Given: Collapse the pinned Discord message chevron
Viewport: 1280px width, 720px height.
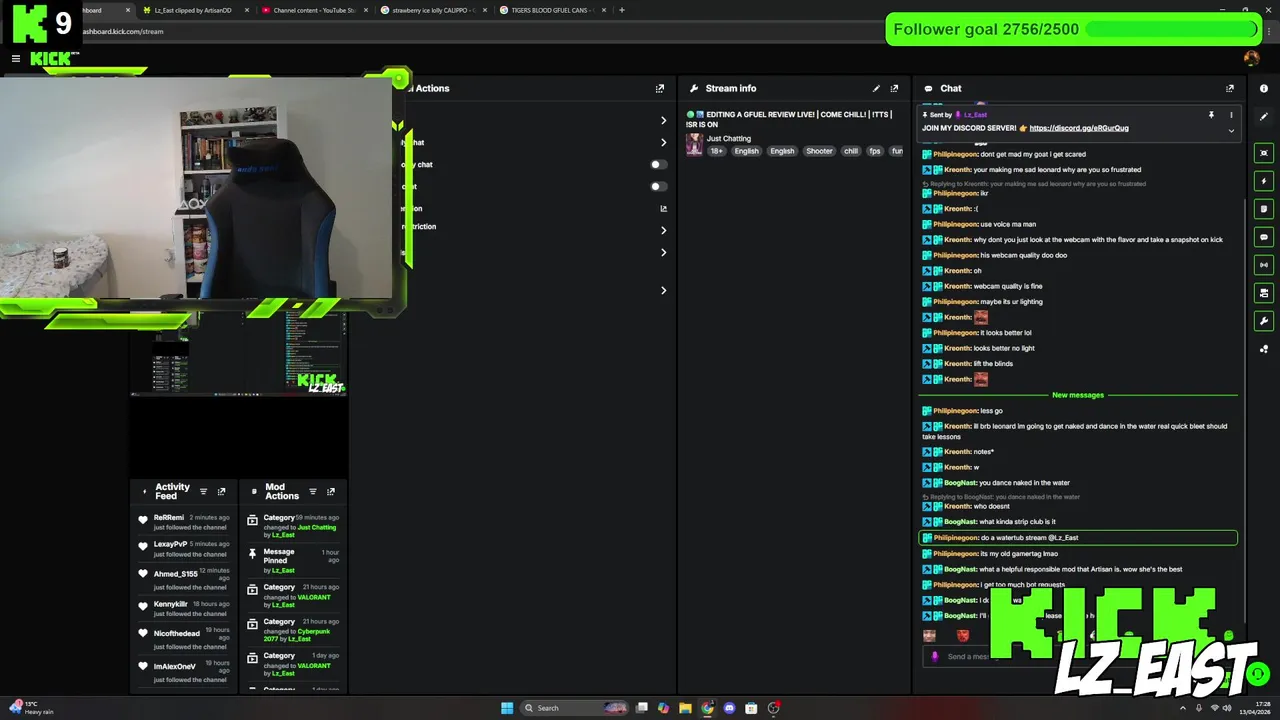Looking at the screenshot, I should [1231, 130].
